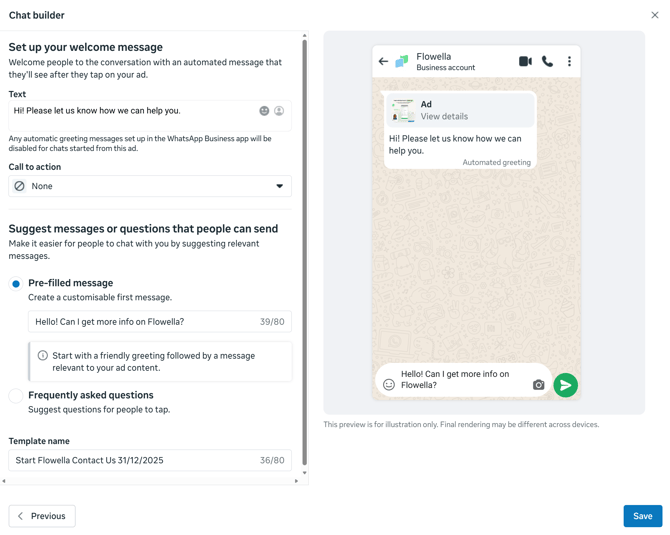
Task: Click the personalization icon in text field
Action: click(279, 111)
